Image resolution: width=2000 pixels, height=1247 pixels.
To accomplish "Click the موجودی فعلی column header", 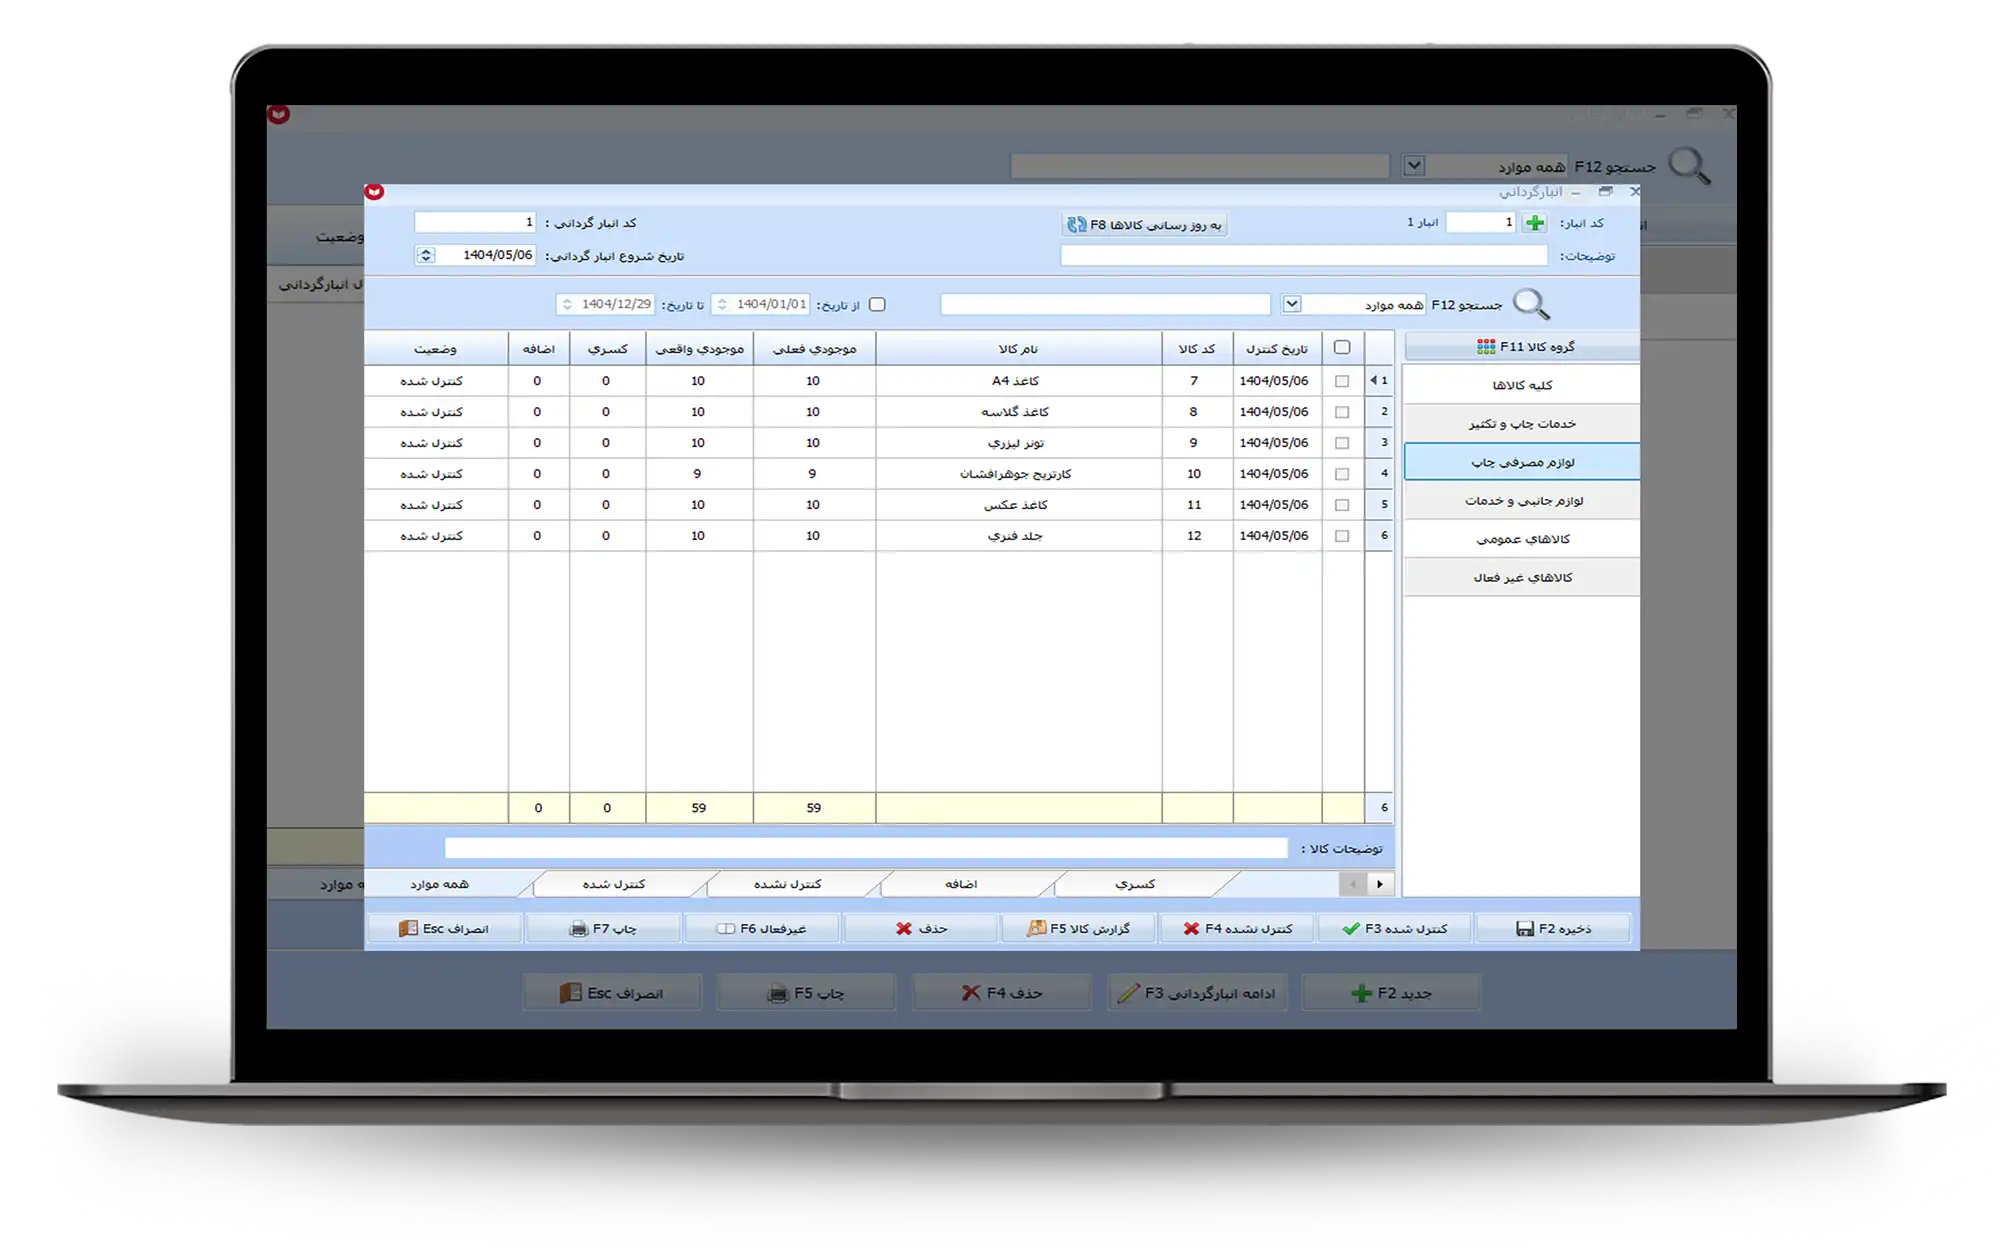I will click(814, 349).
